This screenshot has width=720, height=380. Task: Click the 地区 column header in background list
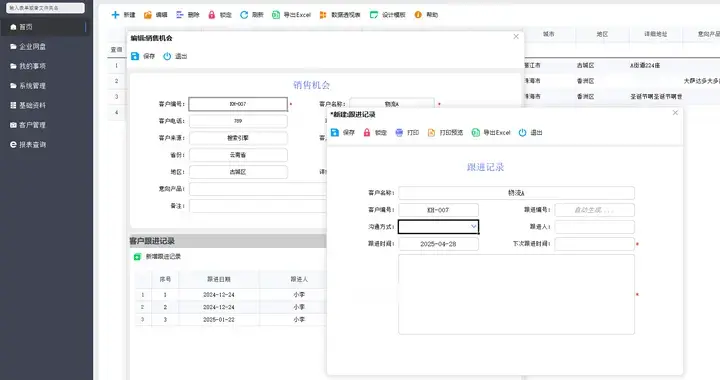[602, 34]
